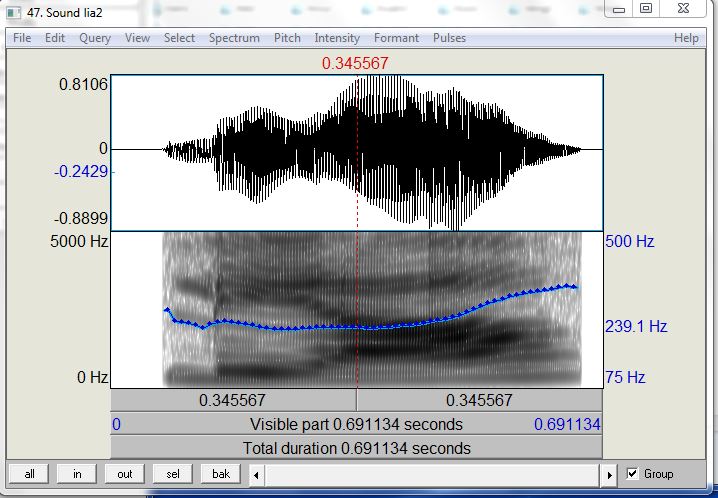The image size is (718, 498).
Task: Click the 0.691134 end time label
Action: point(567,424)
